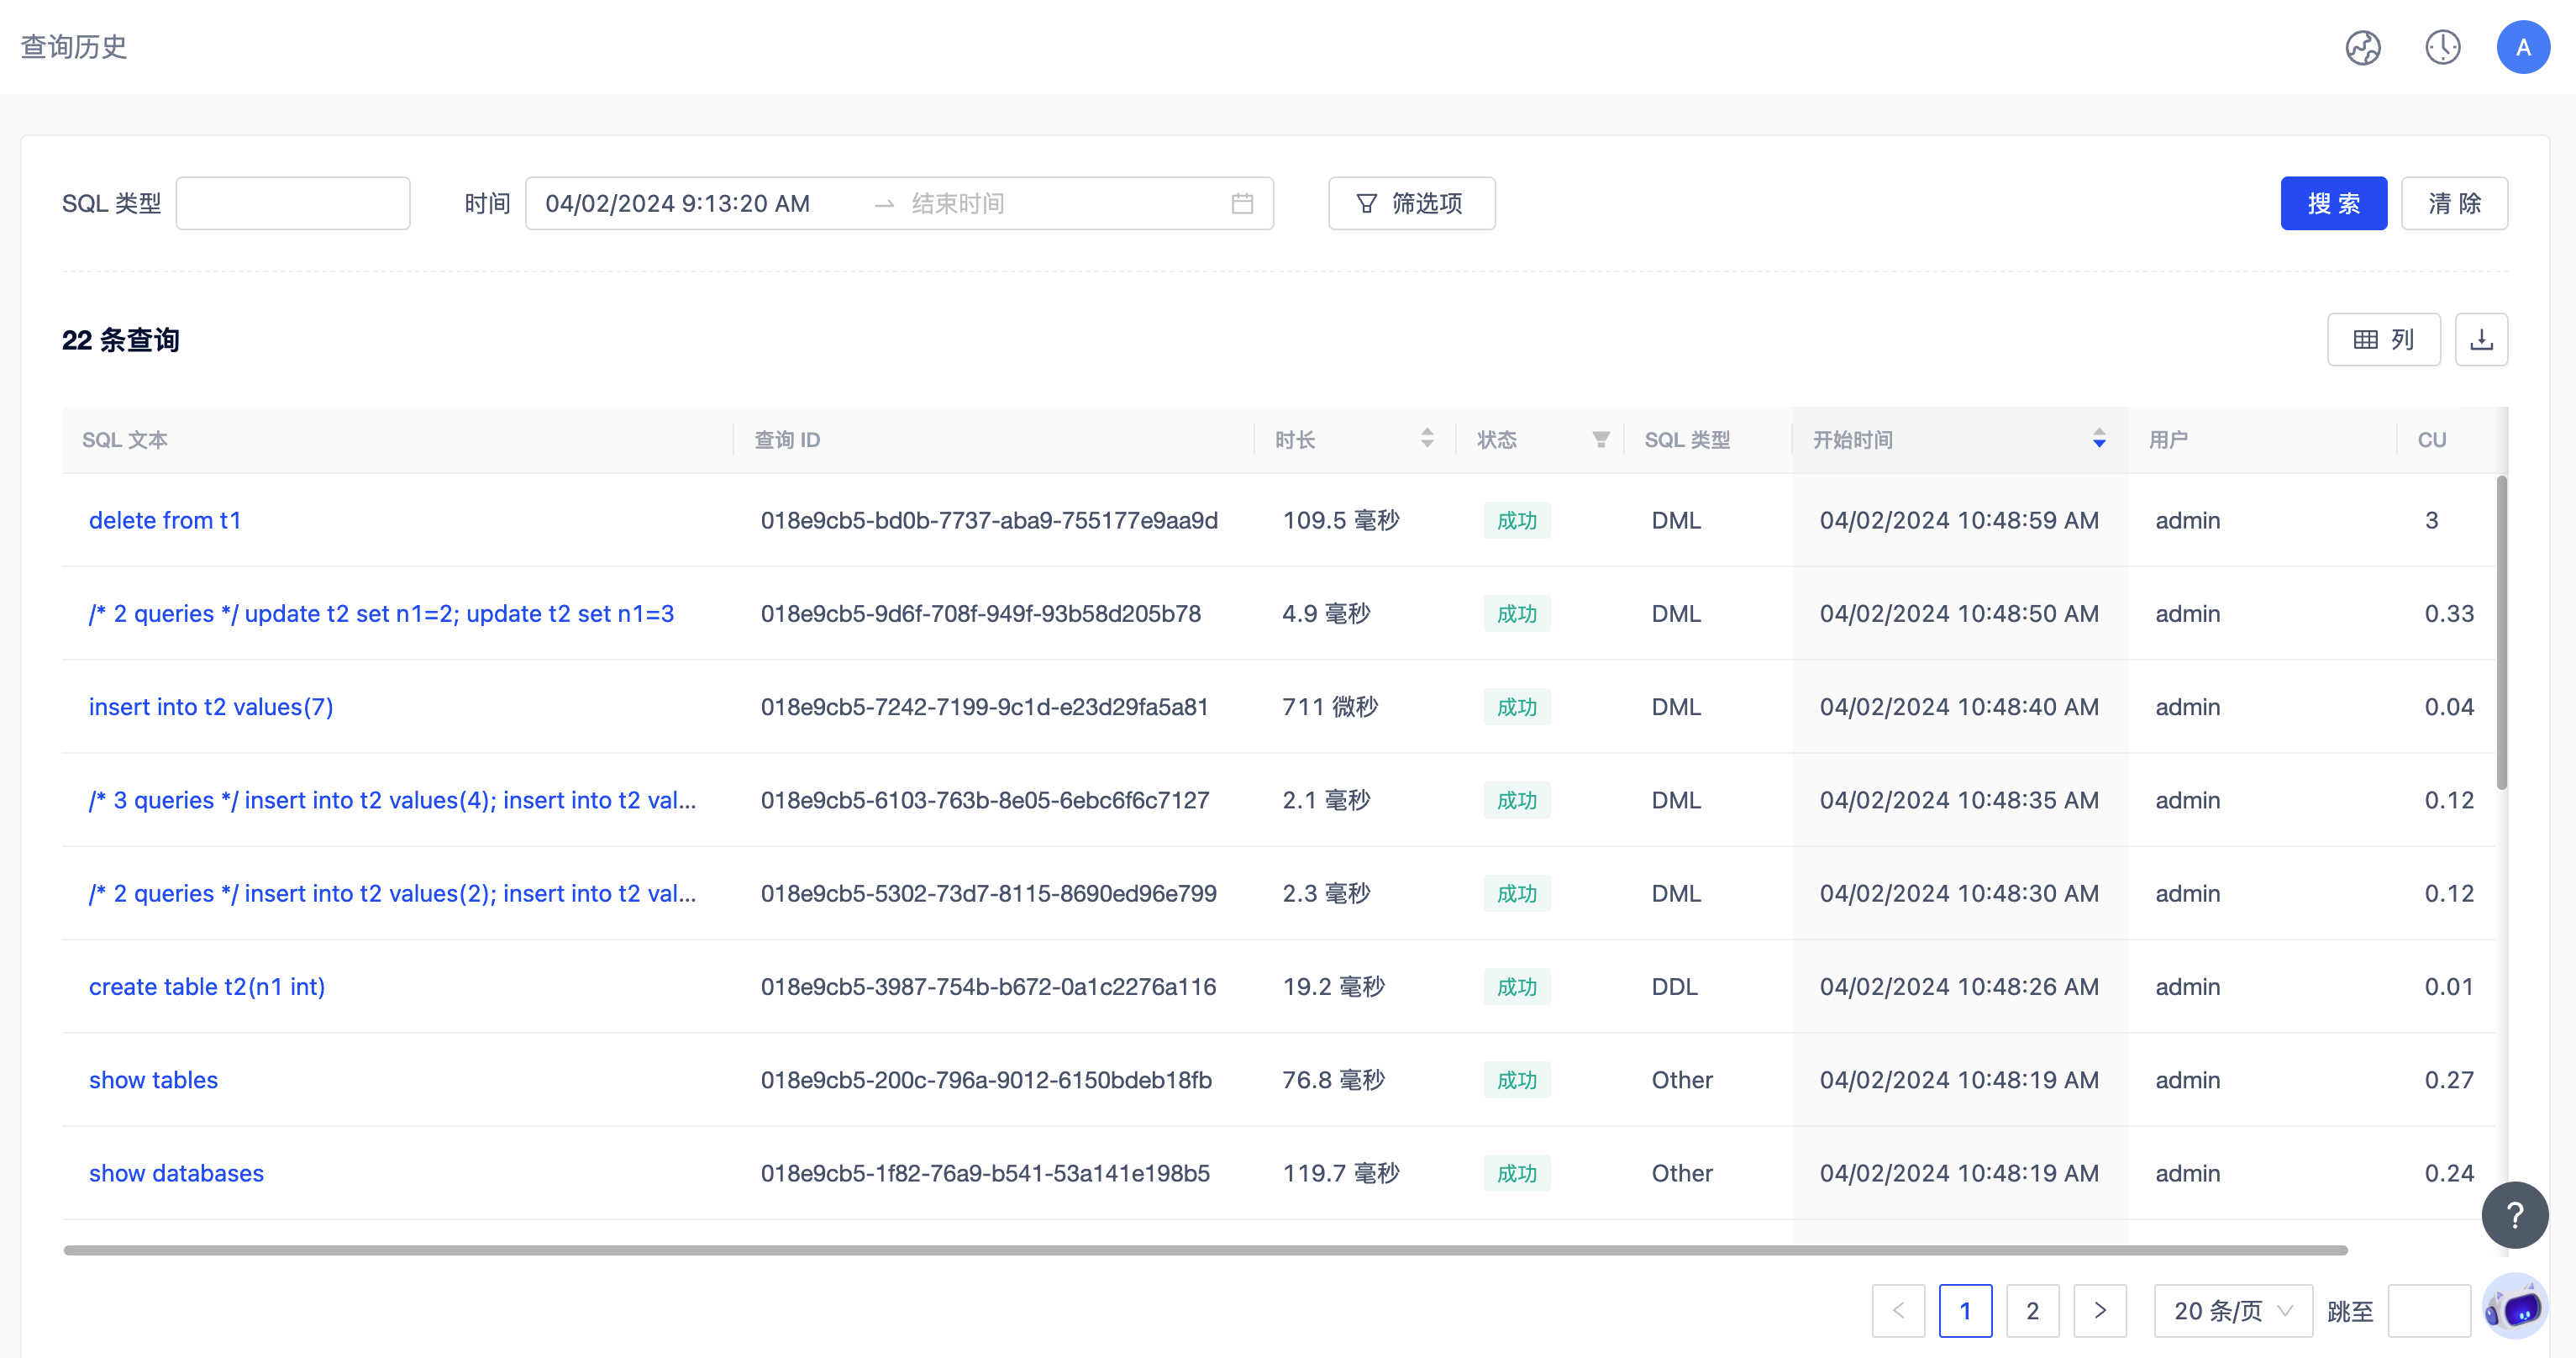Sort by duration column arrows
Screen dimensions: 2576x1358
point(1427,439)
